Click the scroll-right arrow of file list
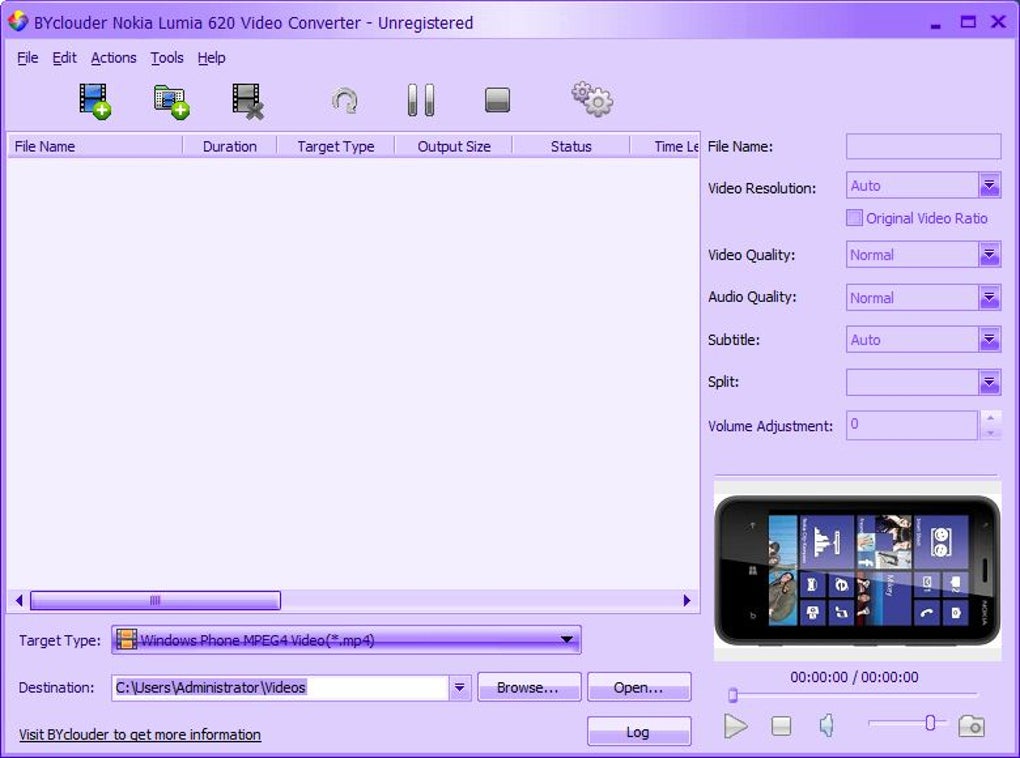This screenshot has width=1020, height=758. 687,601
